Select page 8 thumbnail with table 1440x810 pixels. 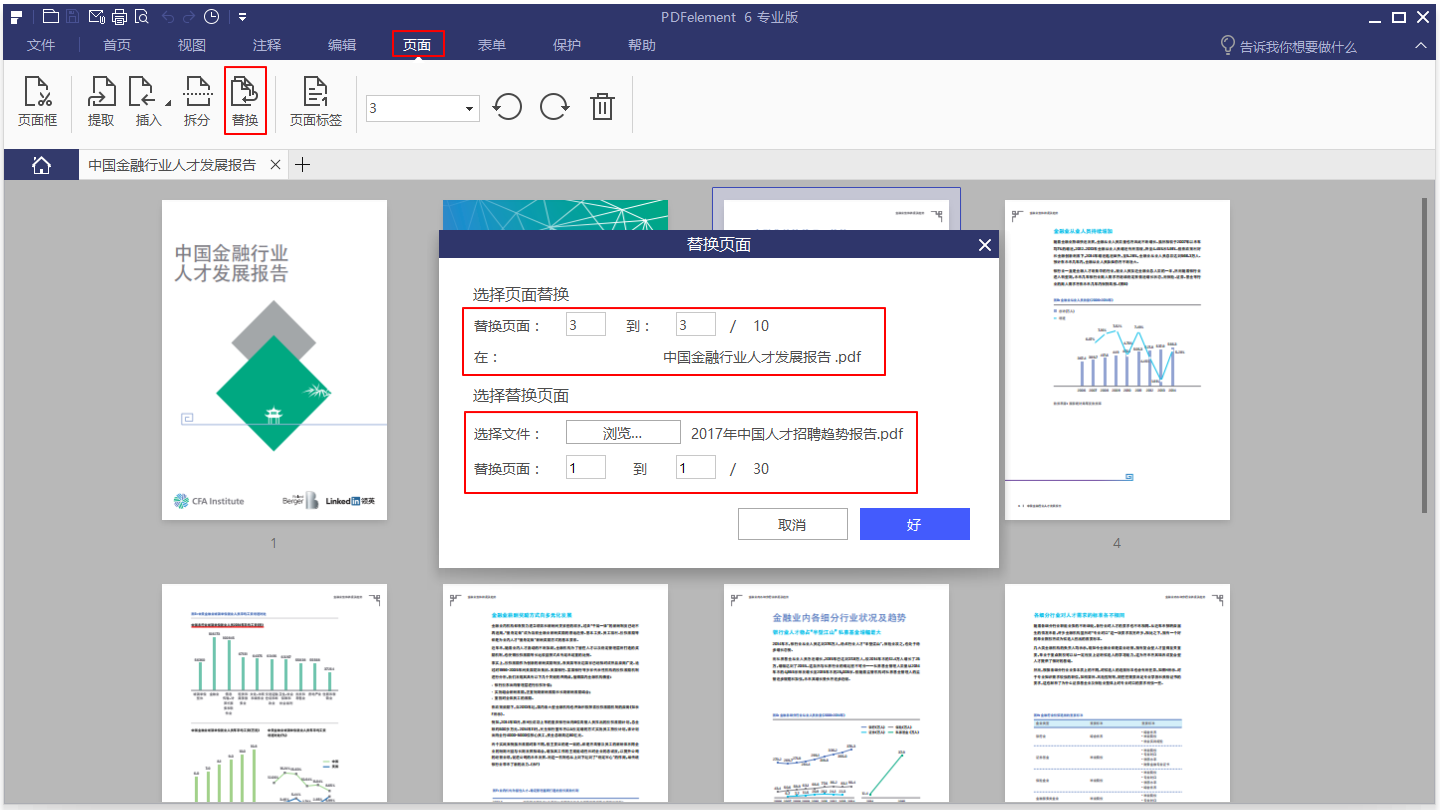(1117, 694)
